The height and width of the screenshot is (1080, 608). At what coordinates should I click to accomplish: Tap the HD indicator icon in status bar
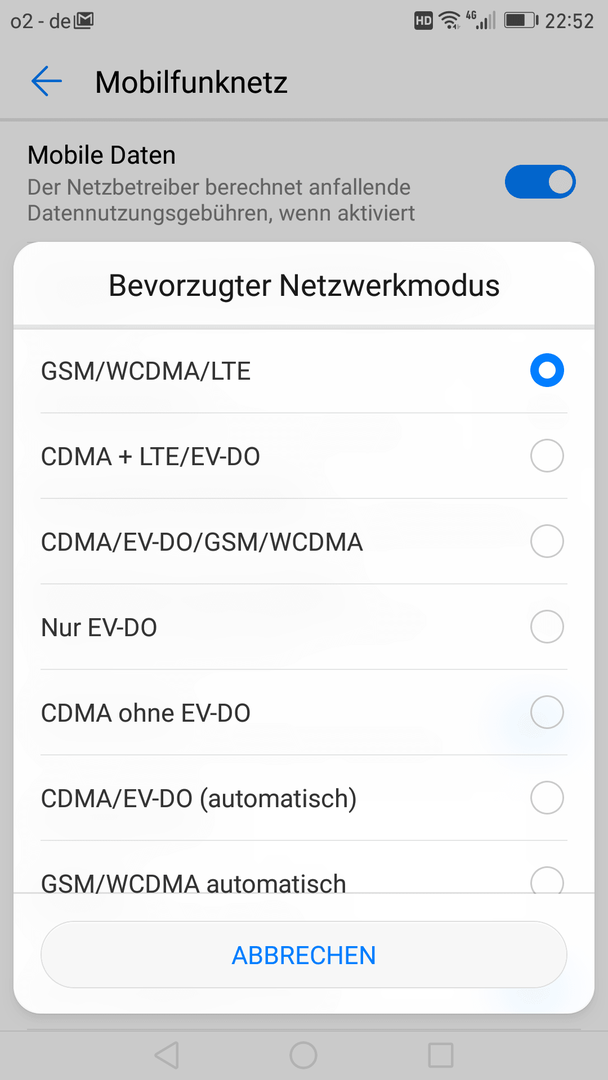[423, 21]
